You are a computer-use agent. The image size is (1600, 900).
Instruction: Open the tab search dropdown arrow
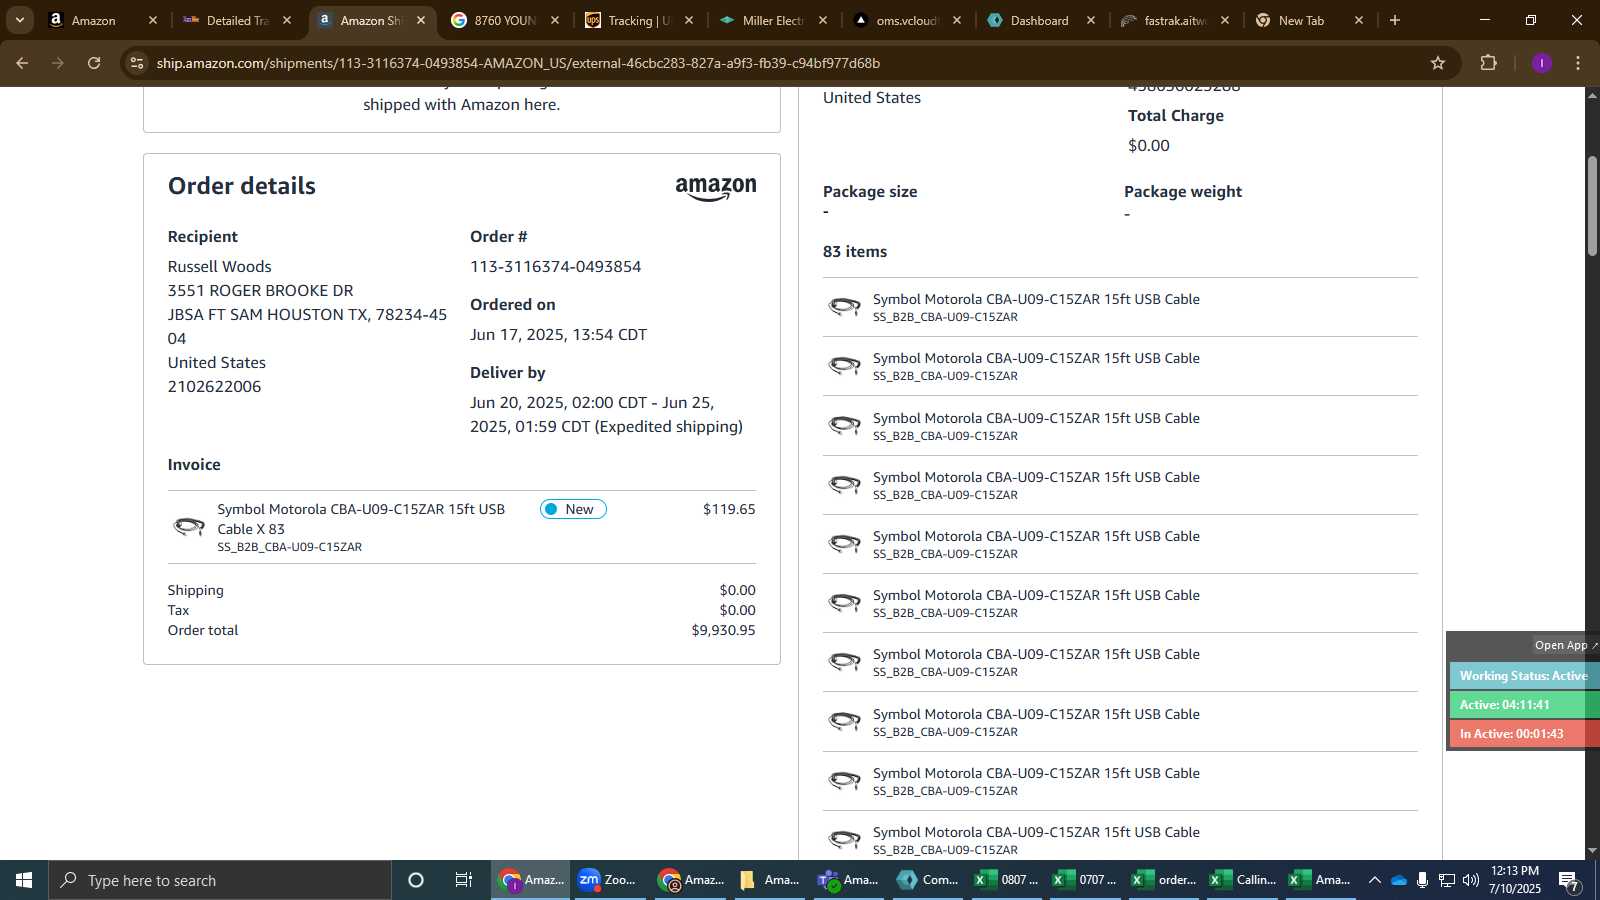(19, 20)
